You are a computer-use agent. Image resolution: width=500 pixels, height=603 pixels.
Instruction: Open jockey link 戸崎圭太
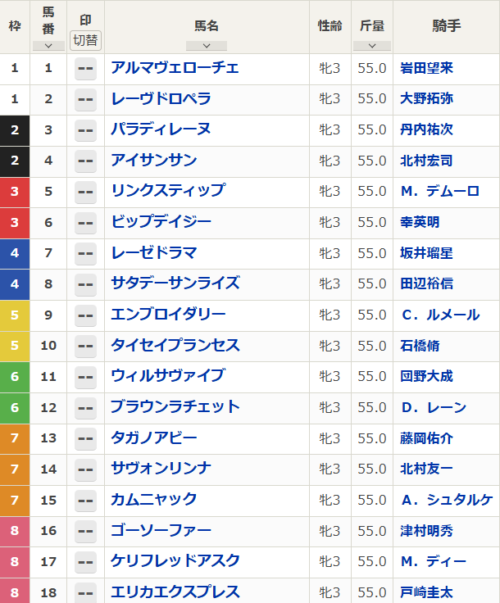point(427,592)
